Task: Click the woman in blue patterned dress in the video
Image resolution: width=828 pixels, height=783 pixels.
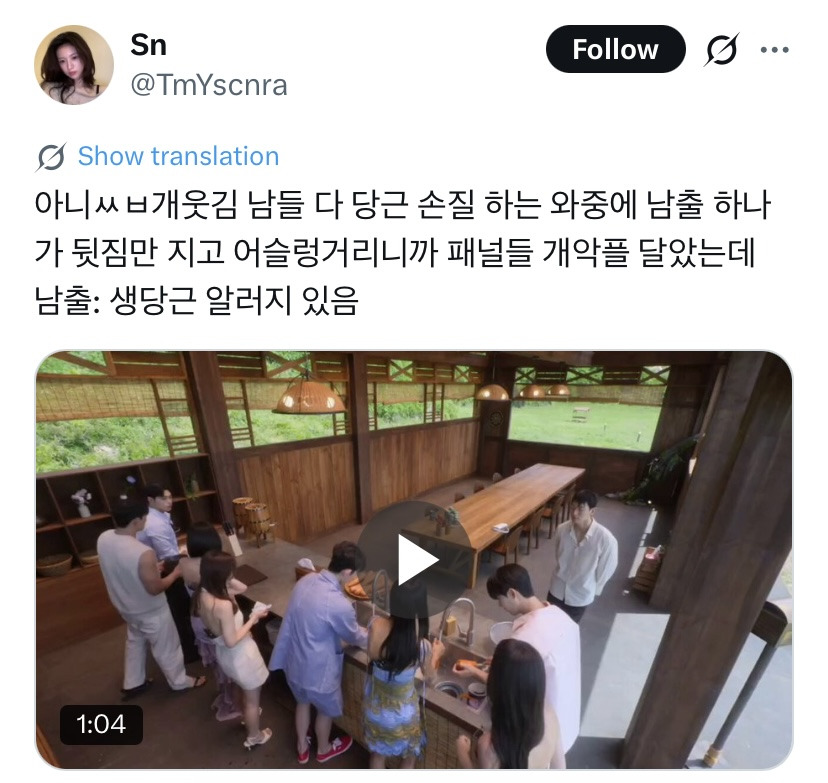Action: pos(394,681)
